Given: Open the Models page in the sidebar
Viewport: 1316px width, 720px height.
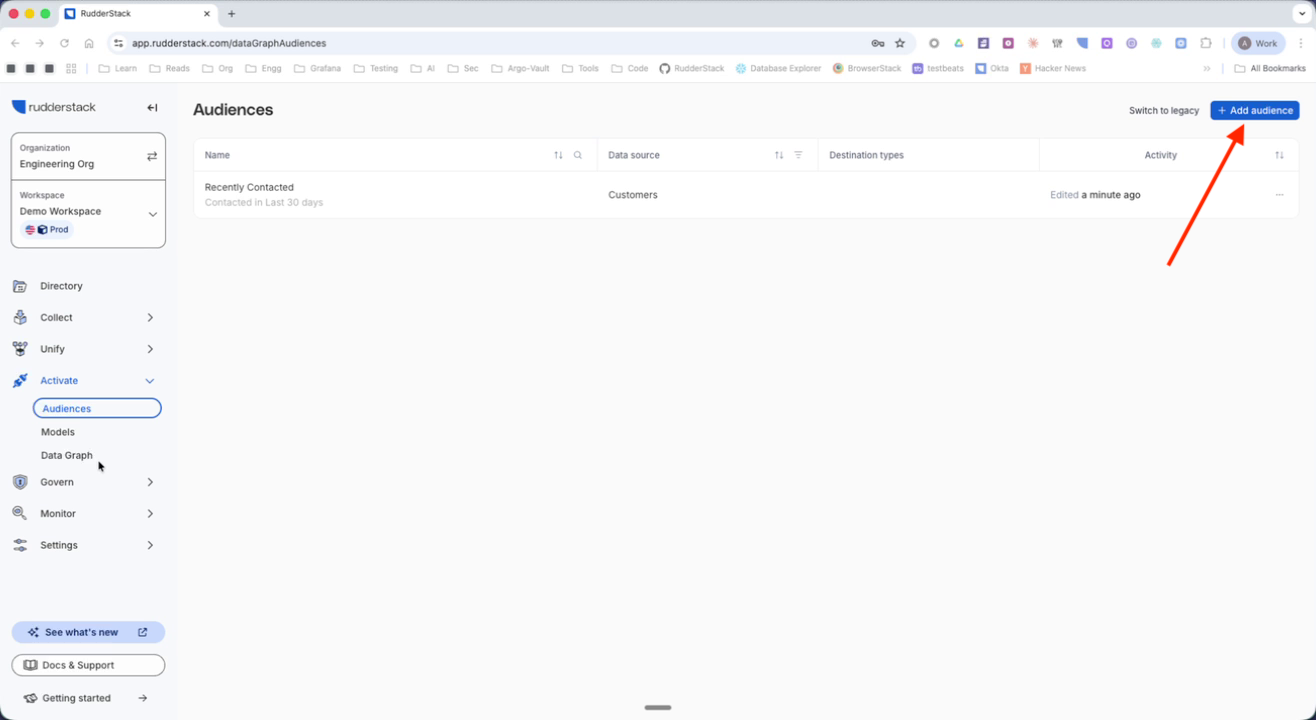Looking at the screenshot, I should point(58,432).
